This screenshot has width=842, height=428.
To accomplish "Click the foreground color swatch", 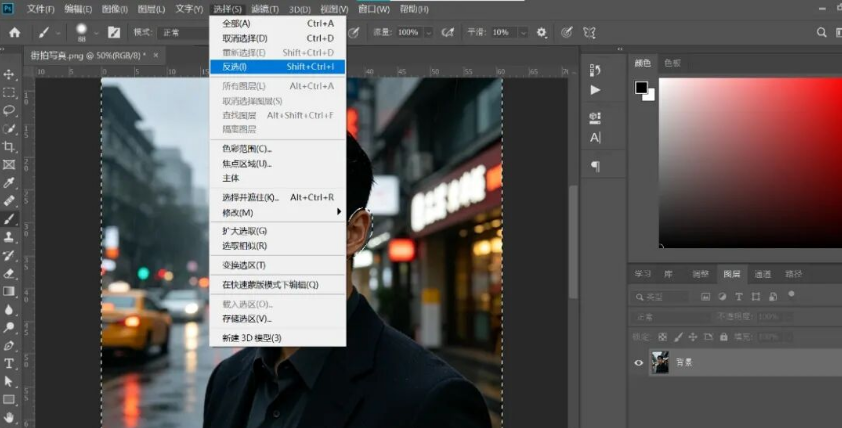I will (641, 88).
